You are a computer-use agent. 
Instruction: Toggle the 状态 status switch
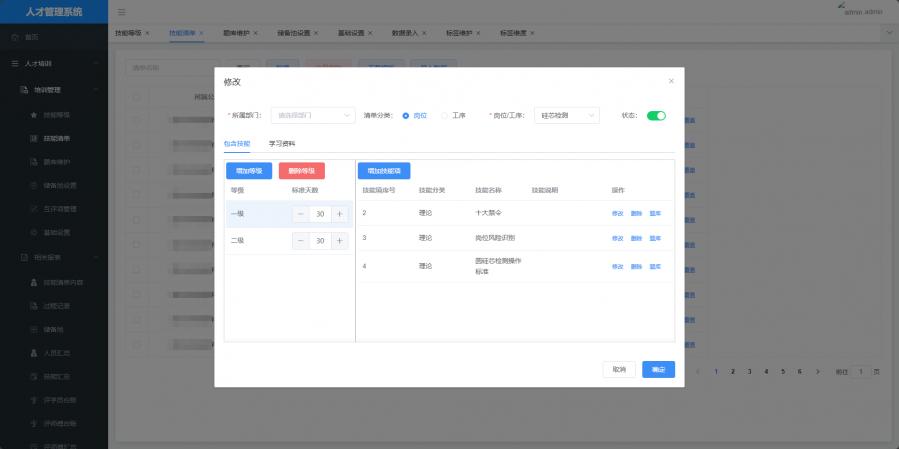coord(656,116)
